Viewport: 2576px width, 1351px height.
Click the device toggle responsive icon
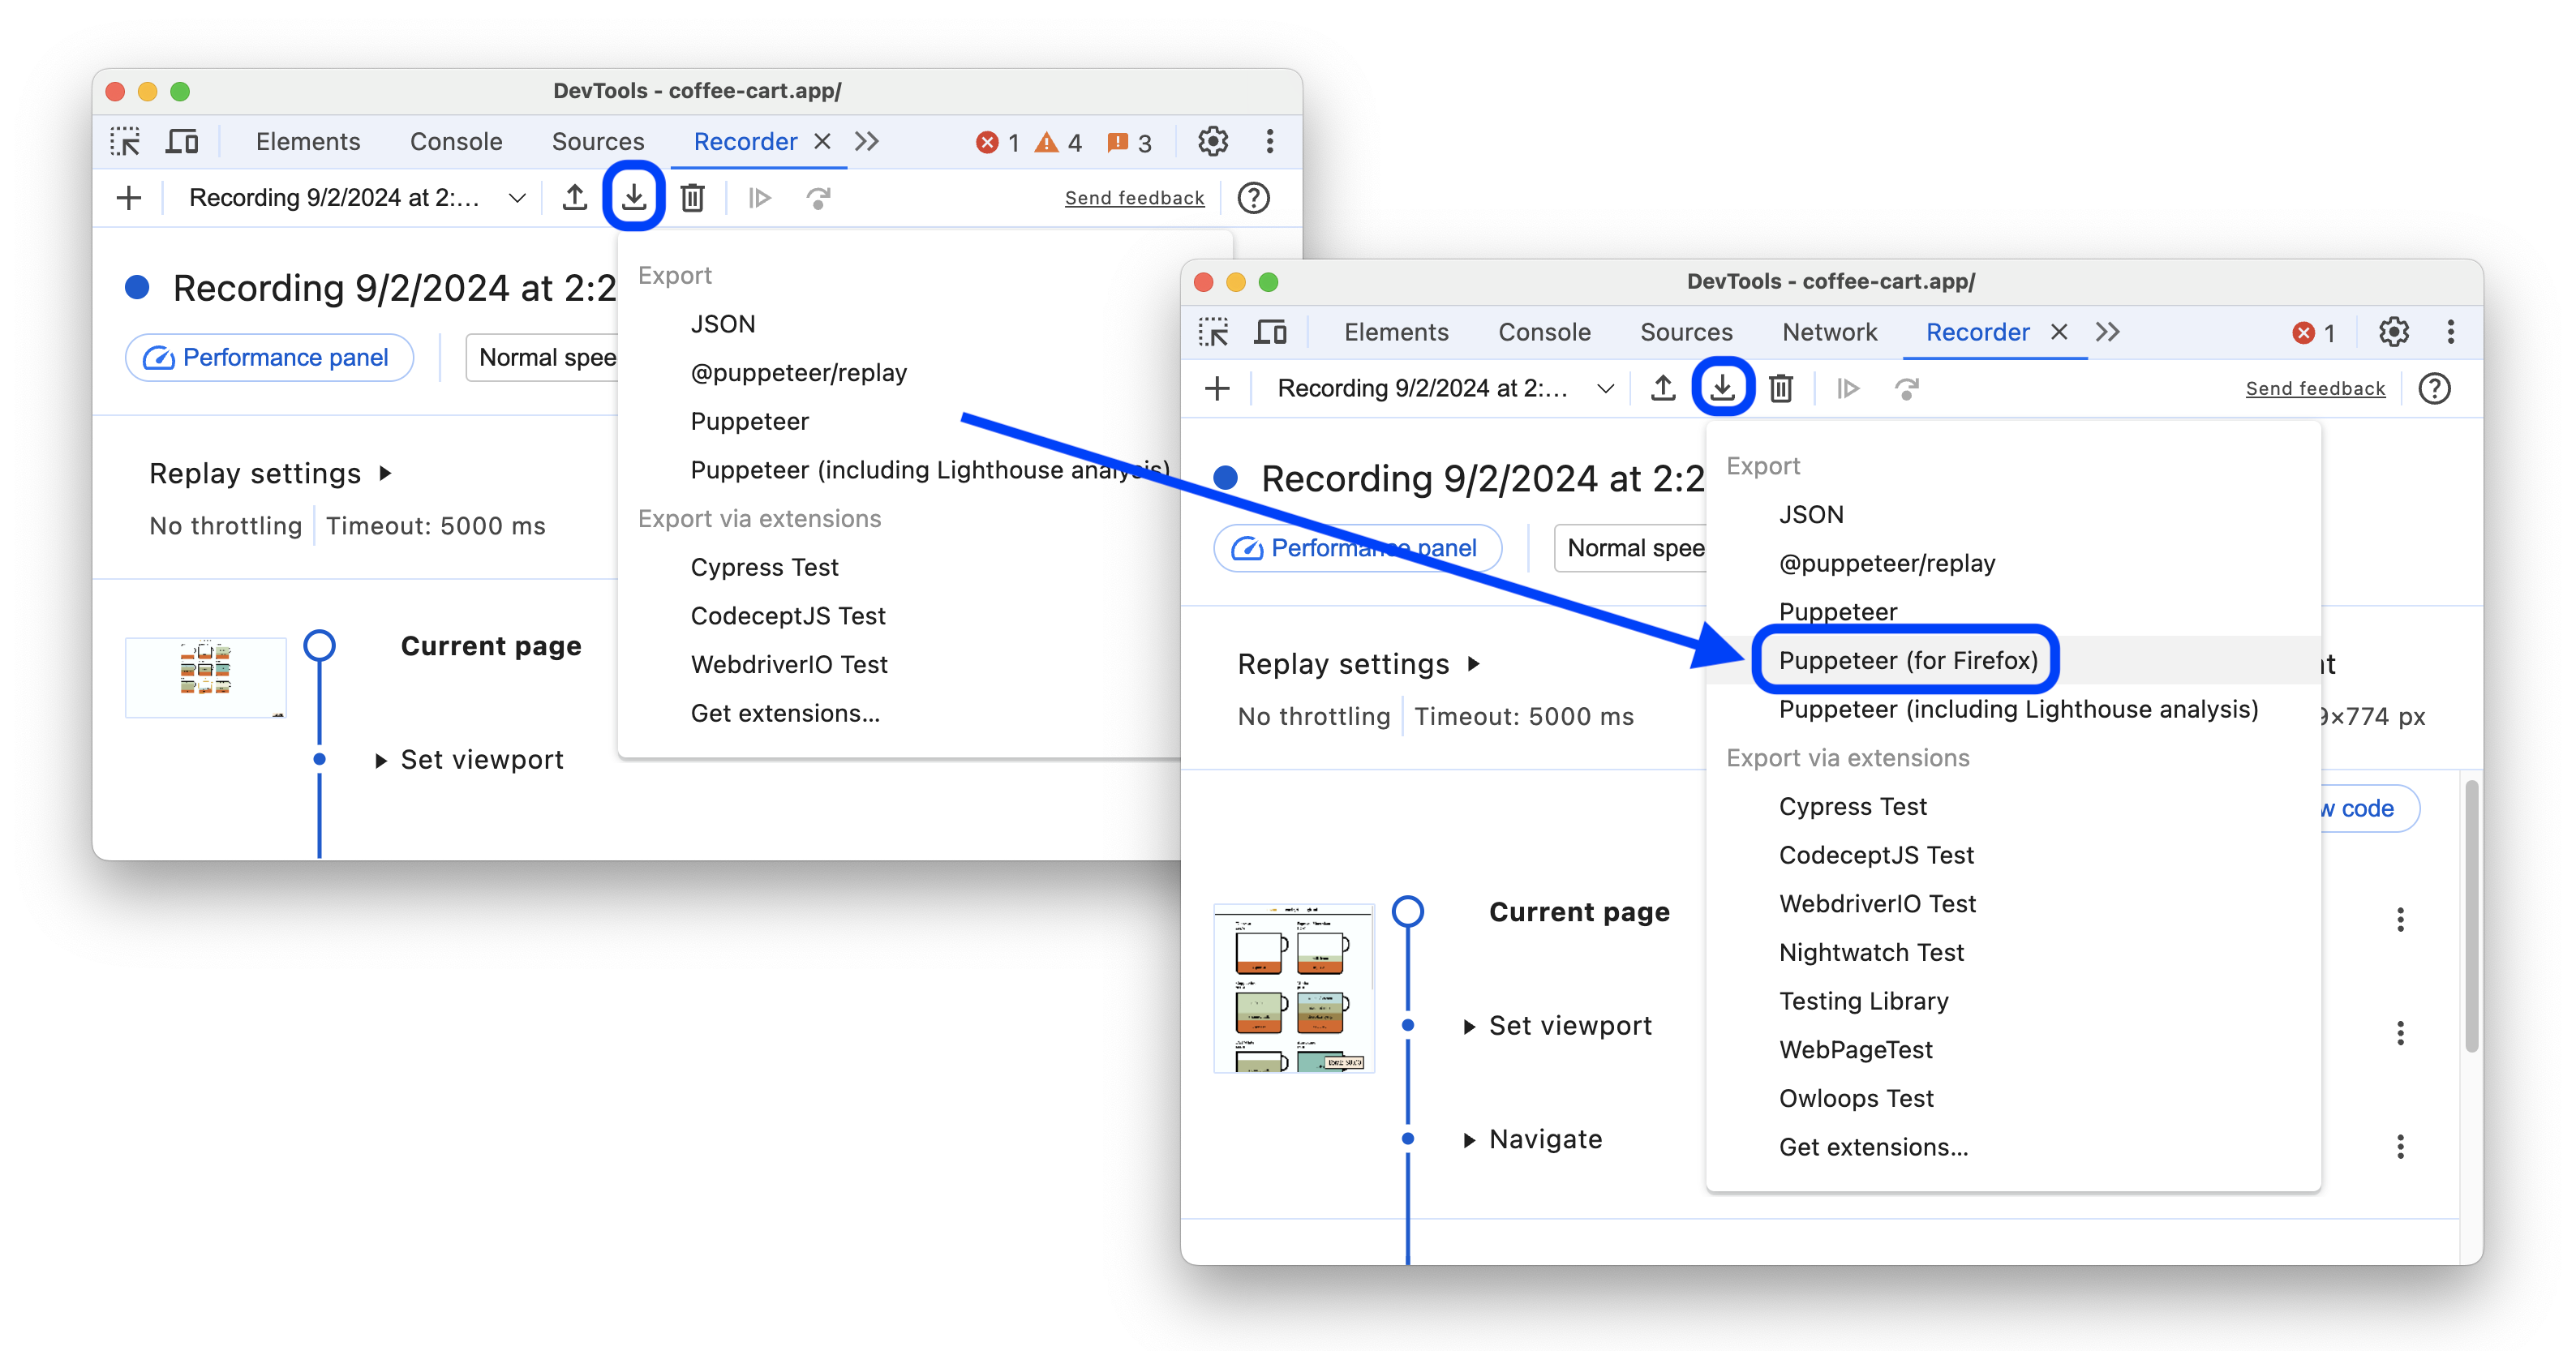pos(182,139)
